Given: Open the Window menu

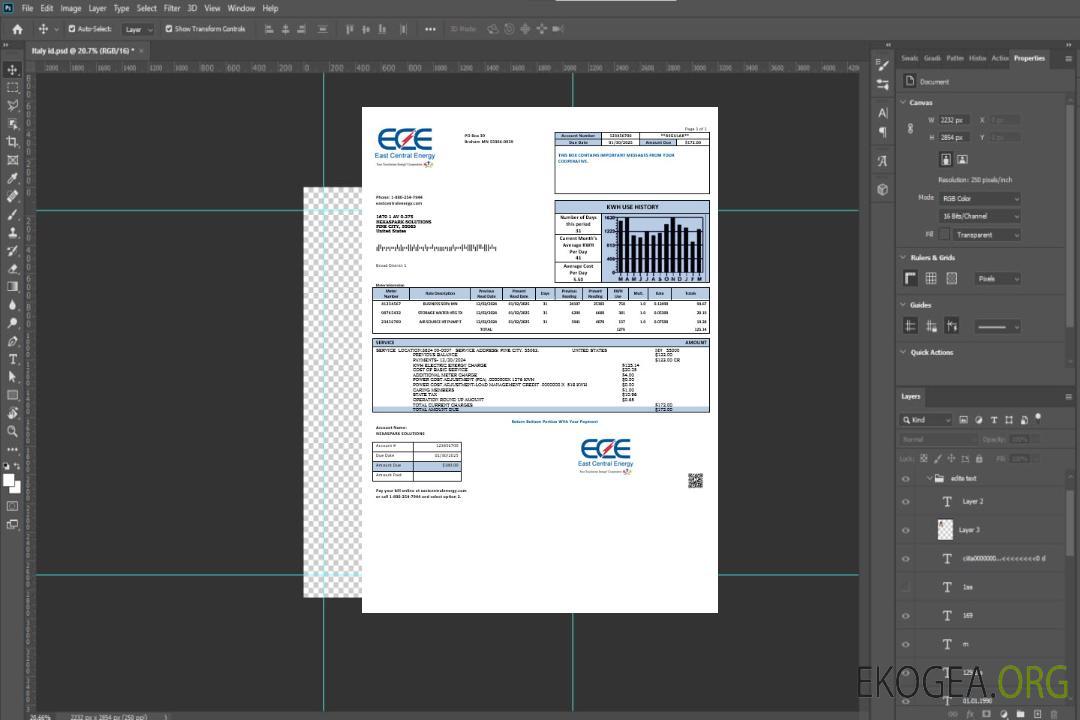Looking at the screenshot, I should coord(241,8).
